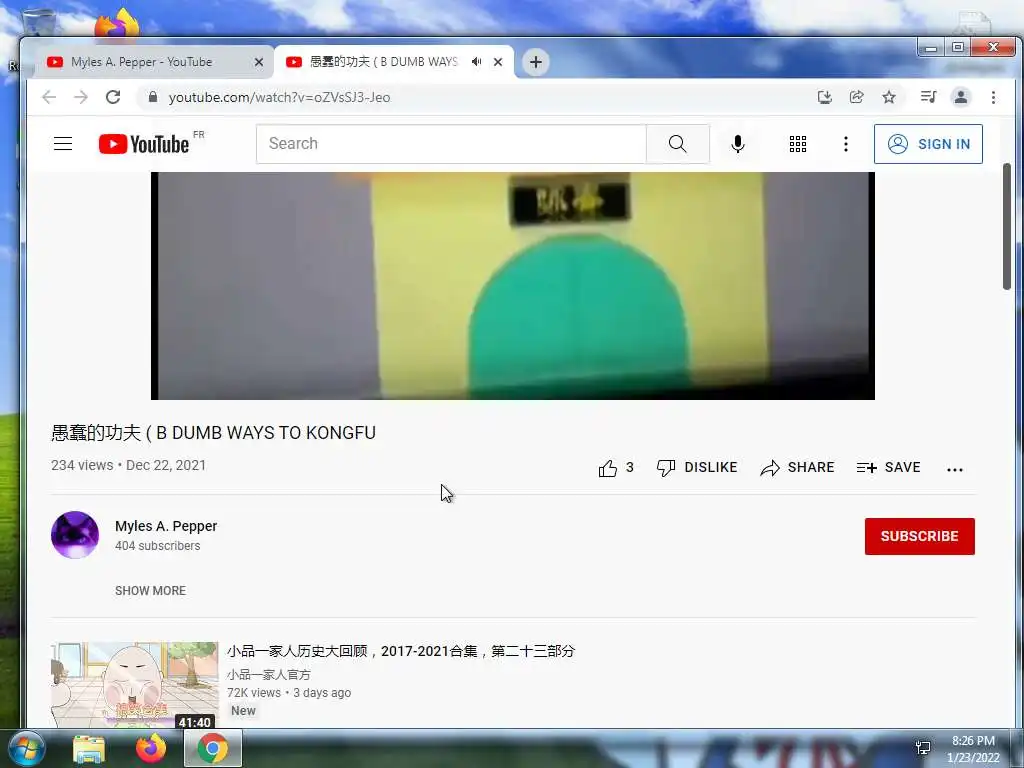Click the video title text
Viewport: 1024px width, 768px height.
pos(214,433)
